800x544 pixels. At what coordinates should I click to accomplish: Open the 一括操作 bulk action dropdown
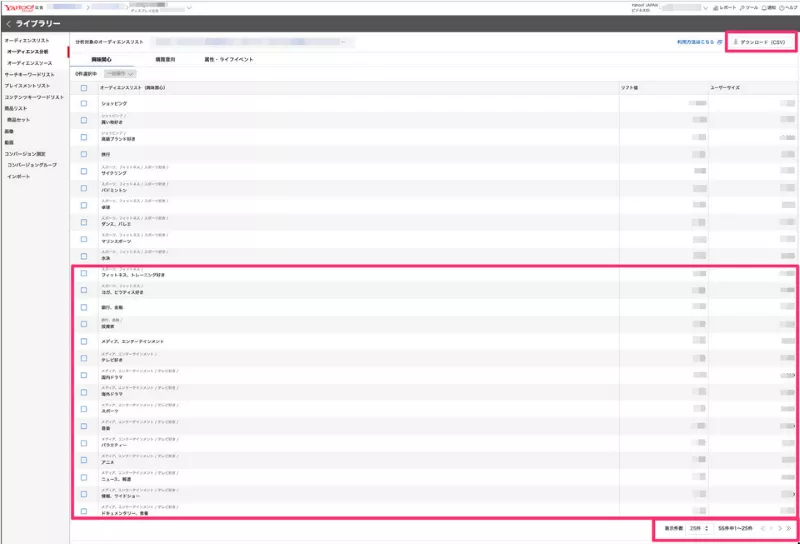pyautogui.click(x=119, y=73)
